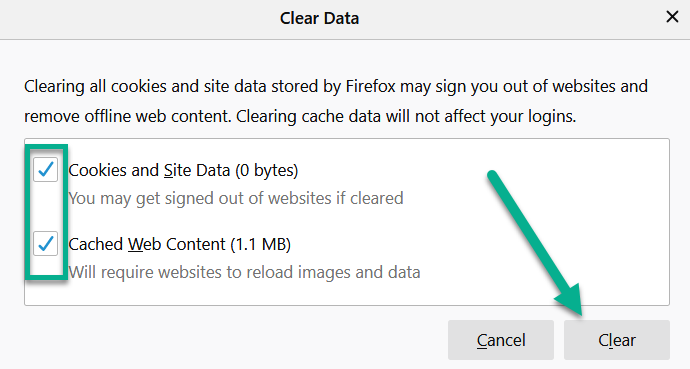The height and width of the screenshot is (369, 690).
Task: Toggle via the Cached Web Content label
Action: coord(180,244)
